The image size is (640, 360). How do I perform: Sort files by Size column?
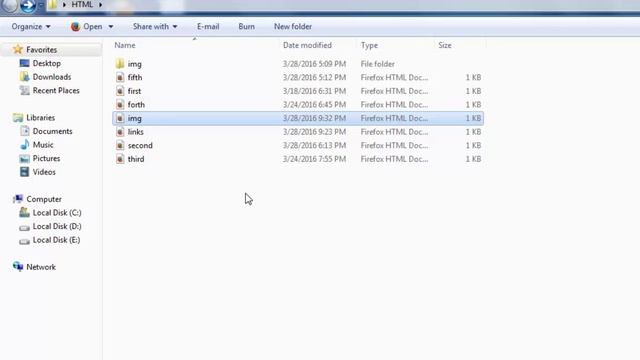[445, 45]
